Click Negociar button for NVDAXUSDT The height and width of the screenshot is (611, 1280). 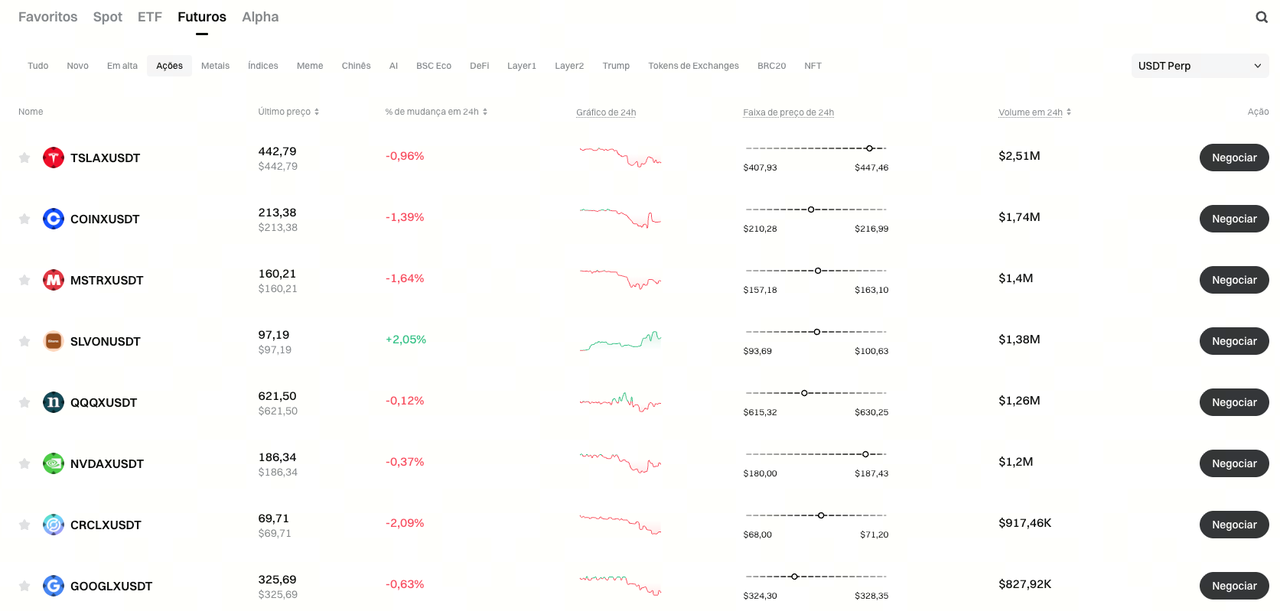1234,463
